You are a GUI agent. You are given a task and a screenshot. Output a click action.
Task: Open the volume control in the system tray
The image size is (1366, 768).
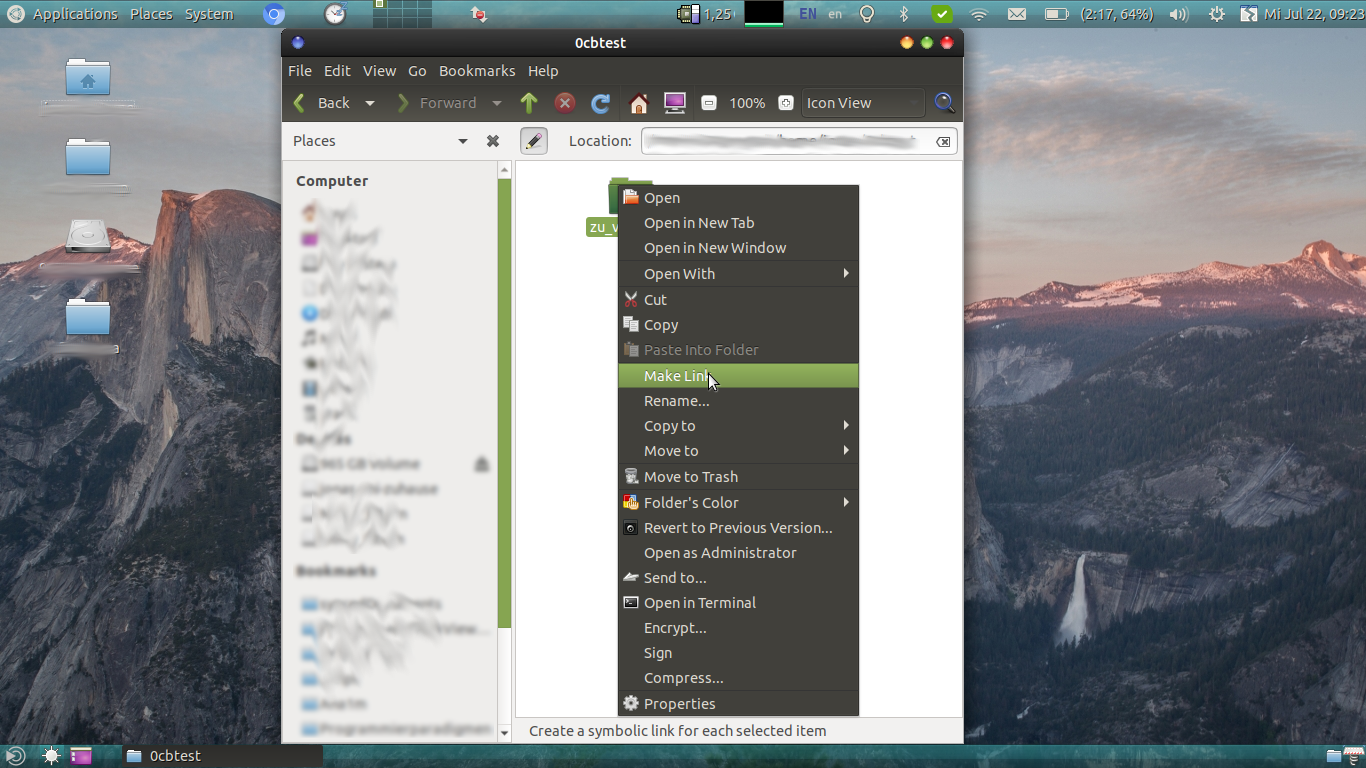[1176, 13]
